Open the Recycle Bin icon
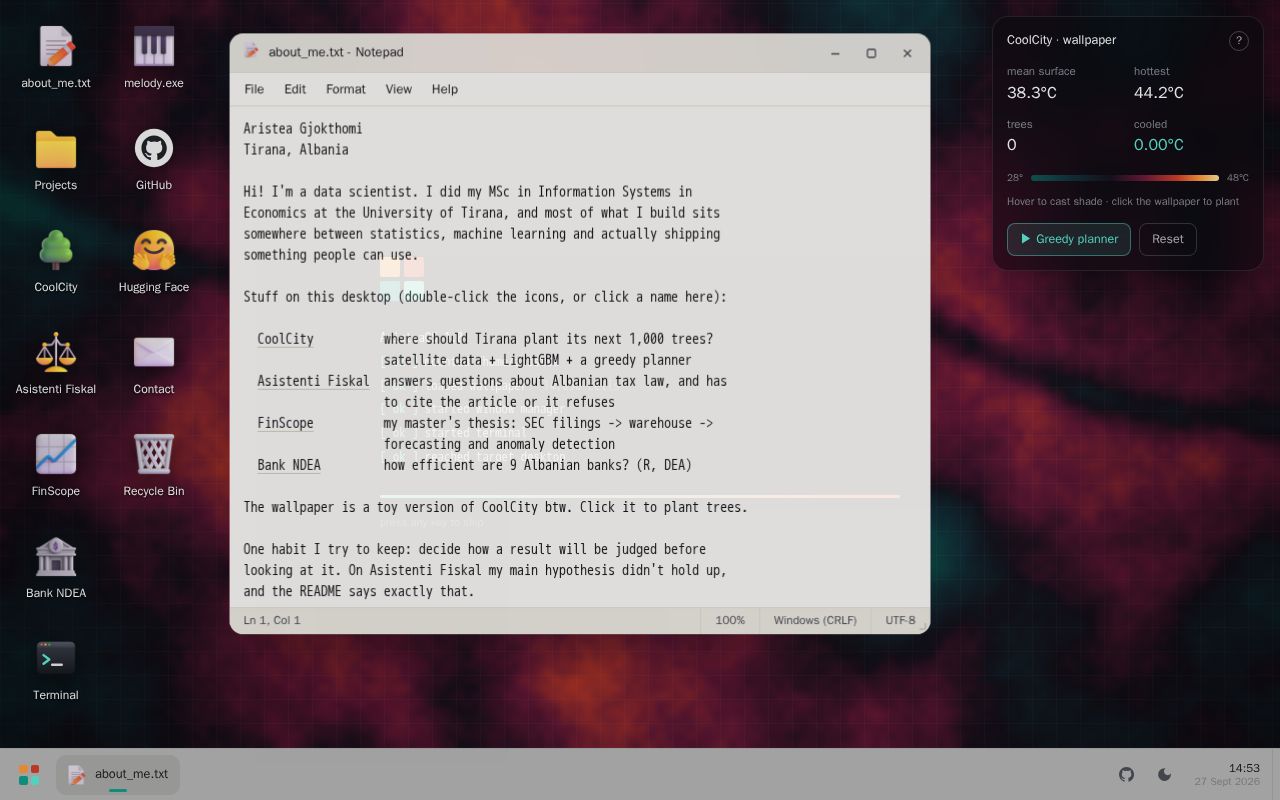 pyautogui.click(x=154, y=466)
